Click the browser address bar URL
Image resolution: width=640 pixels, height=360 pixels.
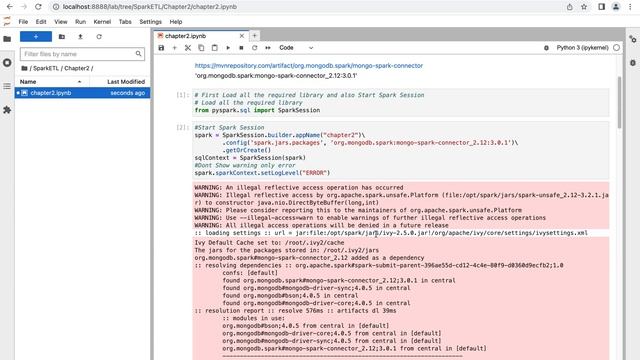pos(150,7)
